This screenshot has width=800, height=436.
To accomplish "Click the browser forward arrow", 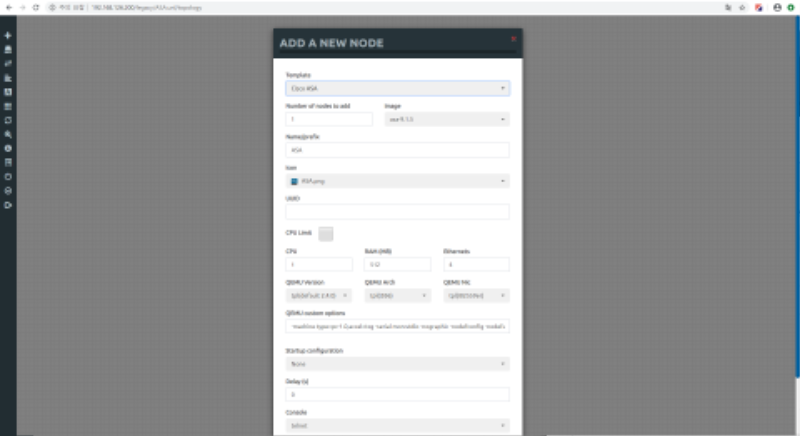I will click(x=22, y=8).
